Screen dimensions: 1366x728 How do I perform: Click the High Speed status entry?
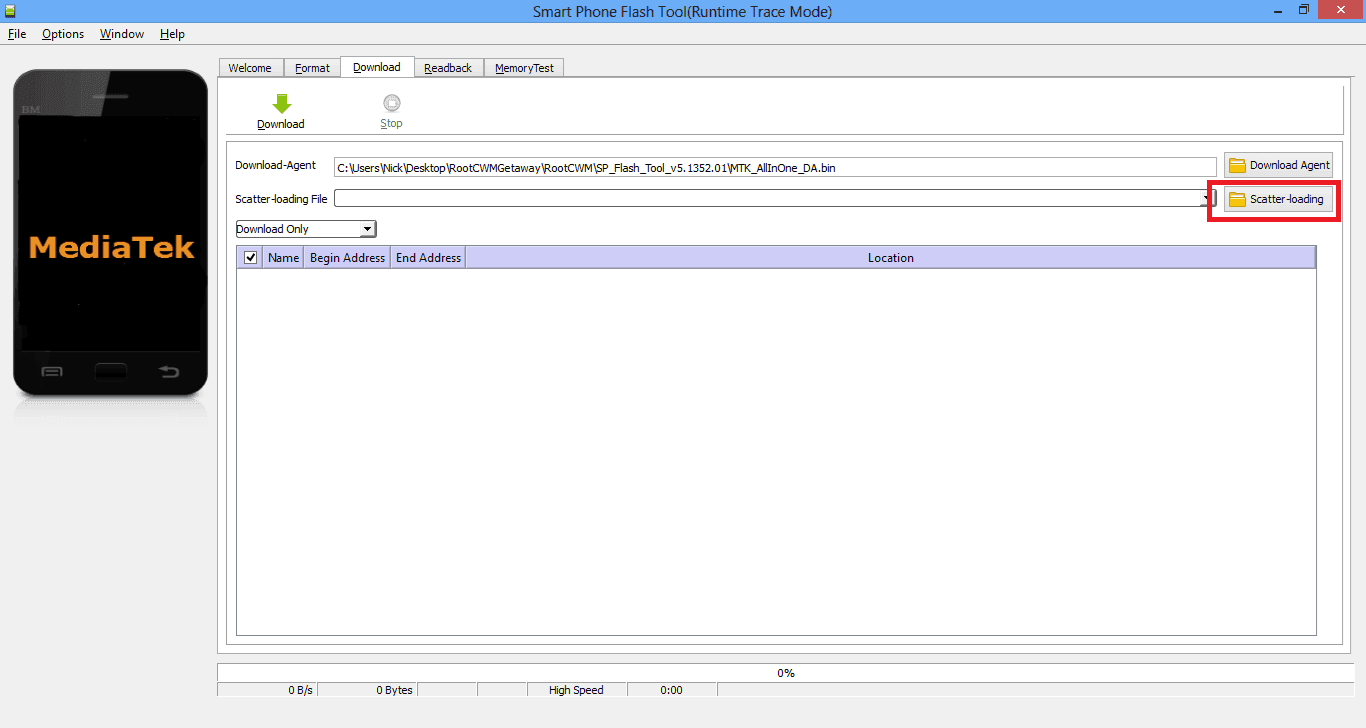pyautogui.click(x=576, y=690)
